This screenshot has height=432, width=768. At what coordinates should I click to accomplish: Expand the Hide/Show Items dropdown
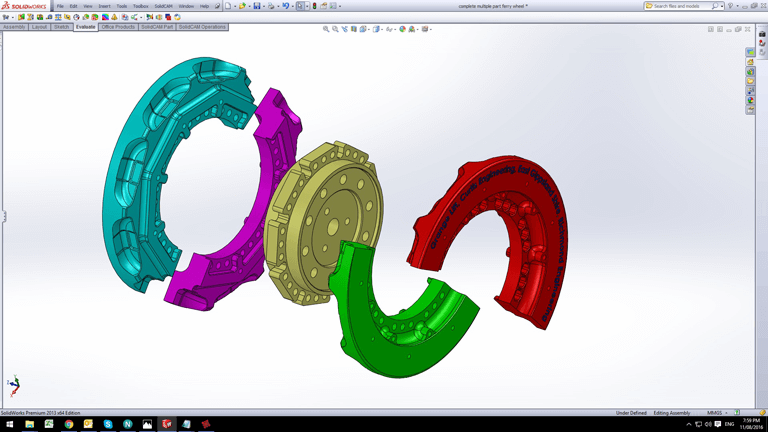click(392, 29)
